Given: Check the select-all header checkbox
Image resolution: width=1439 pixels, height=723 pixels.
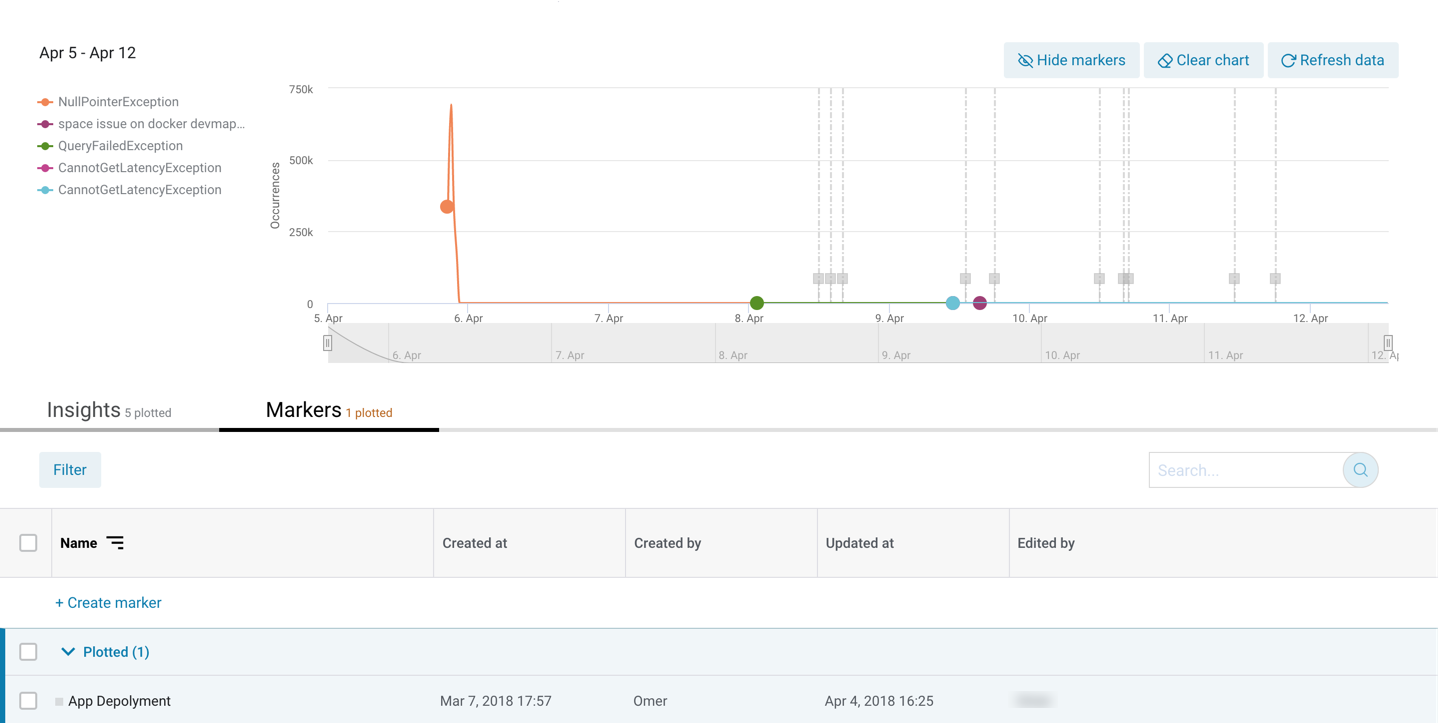Looking at the screenshot, I should pyautogui.click(x=28, y=543).
